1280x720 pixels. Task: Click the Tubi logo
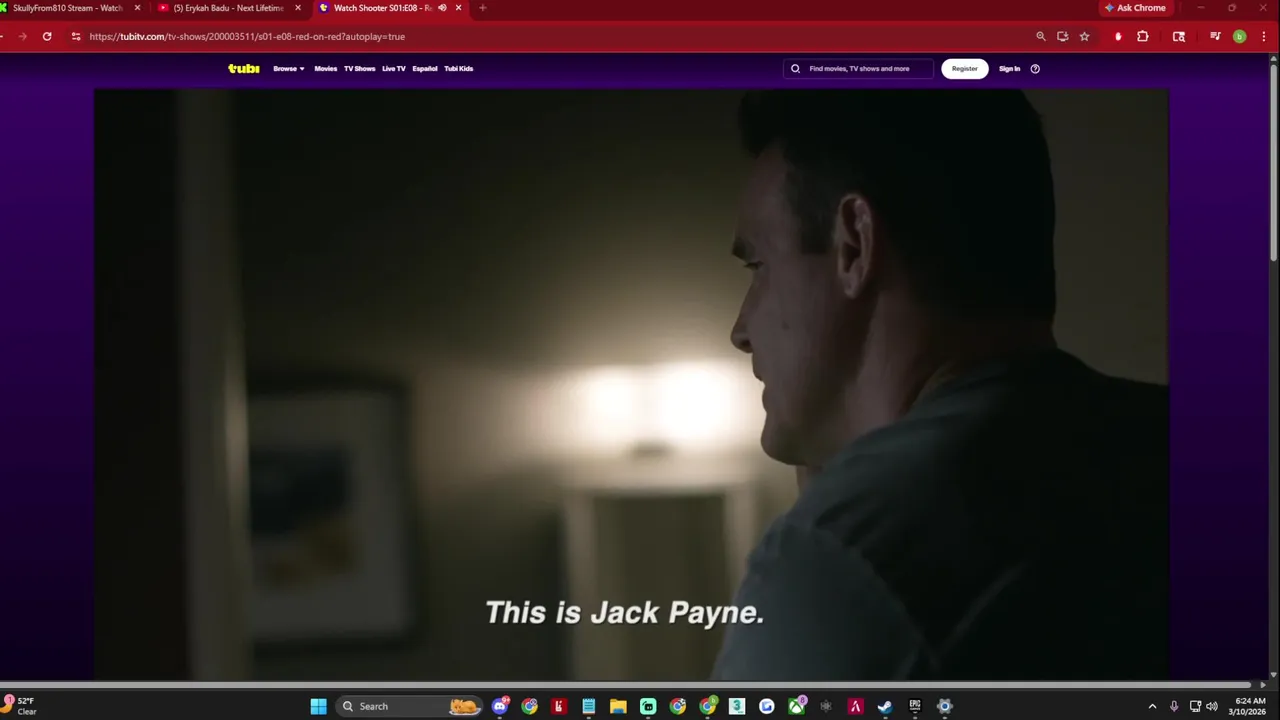[x=244, y=69]
